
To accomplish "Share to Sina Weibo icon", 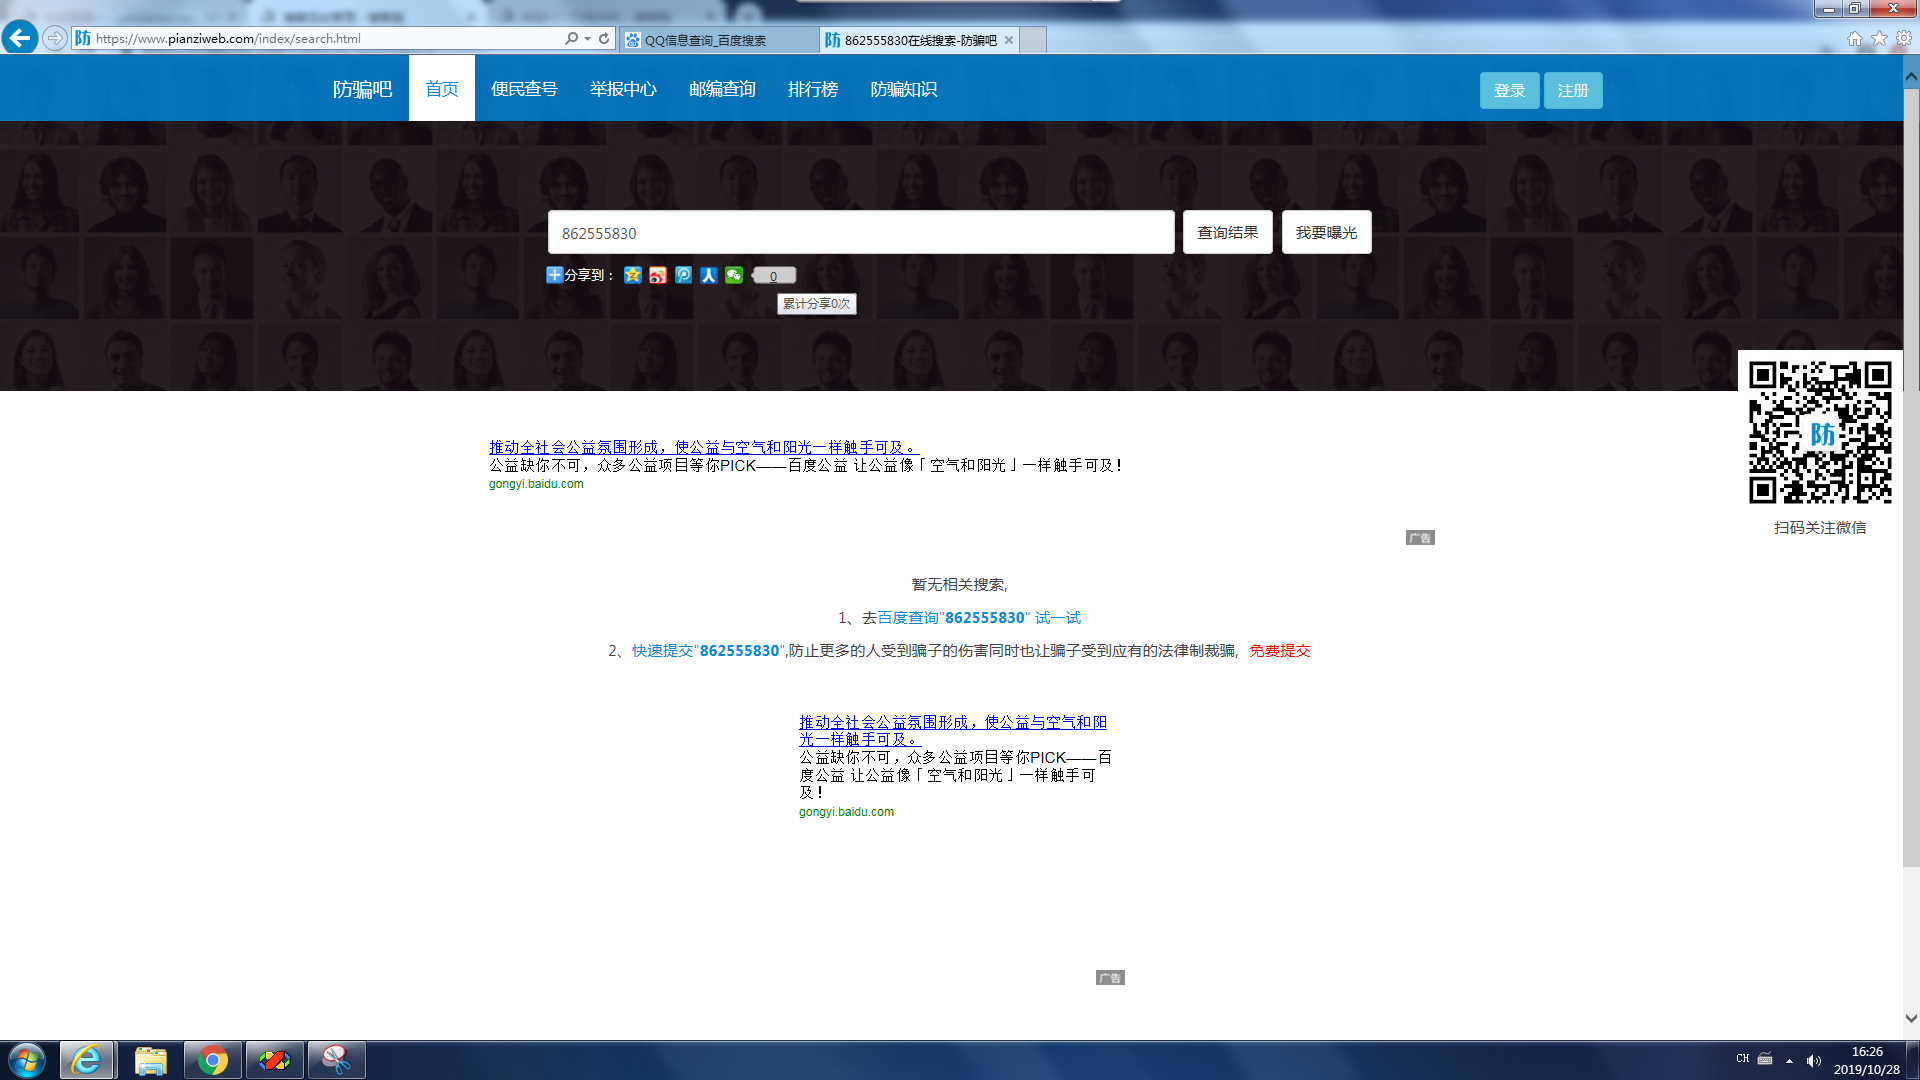I will [x=657, y=275].
